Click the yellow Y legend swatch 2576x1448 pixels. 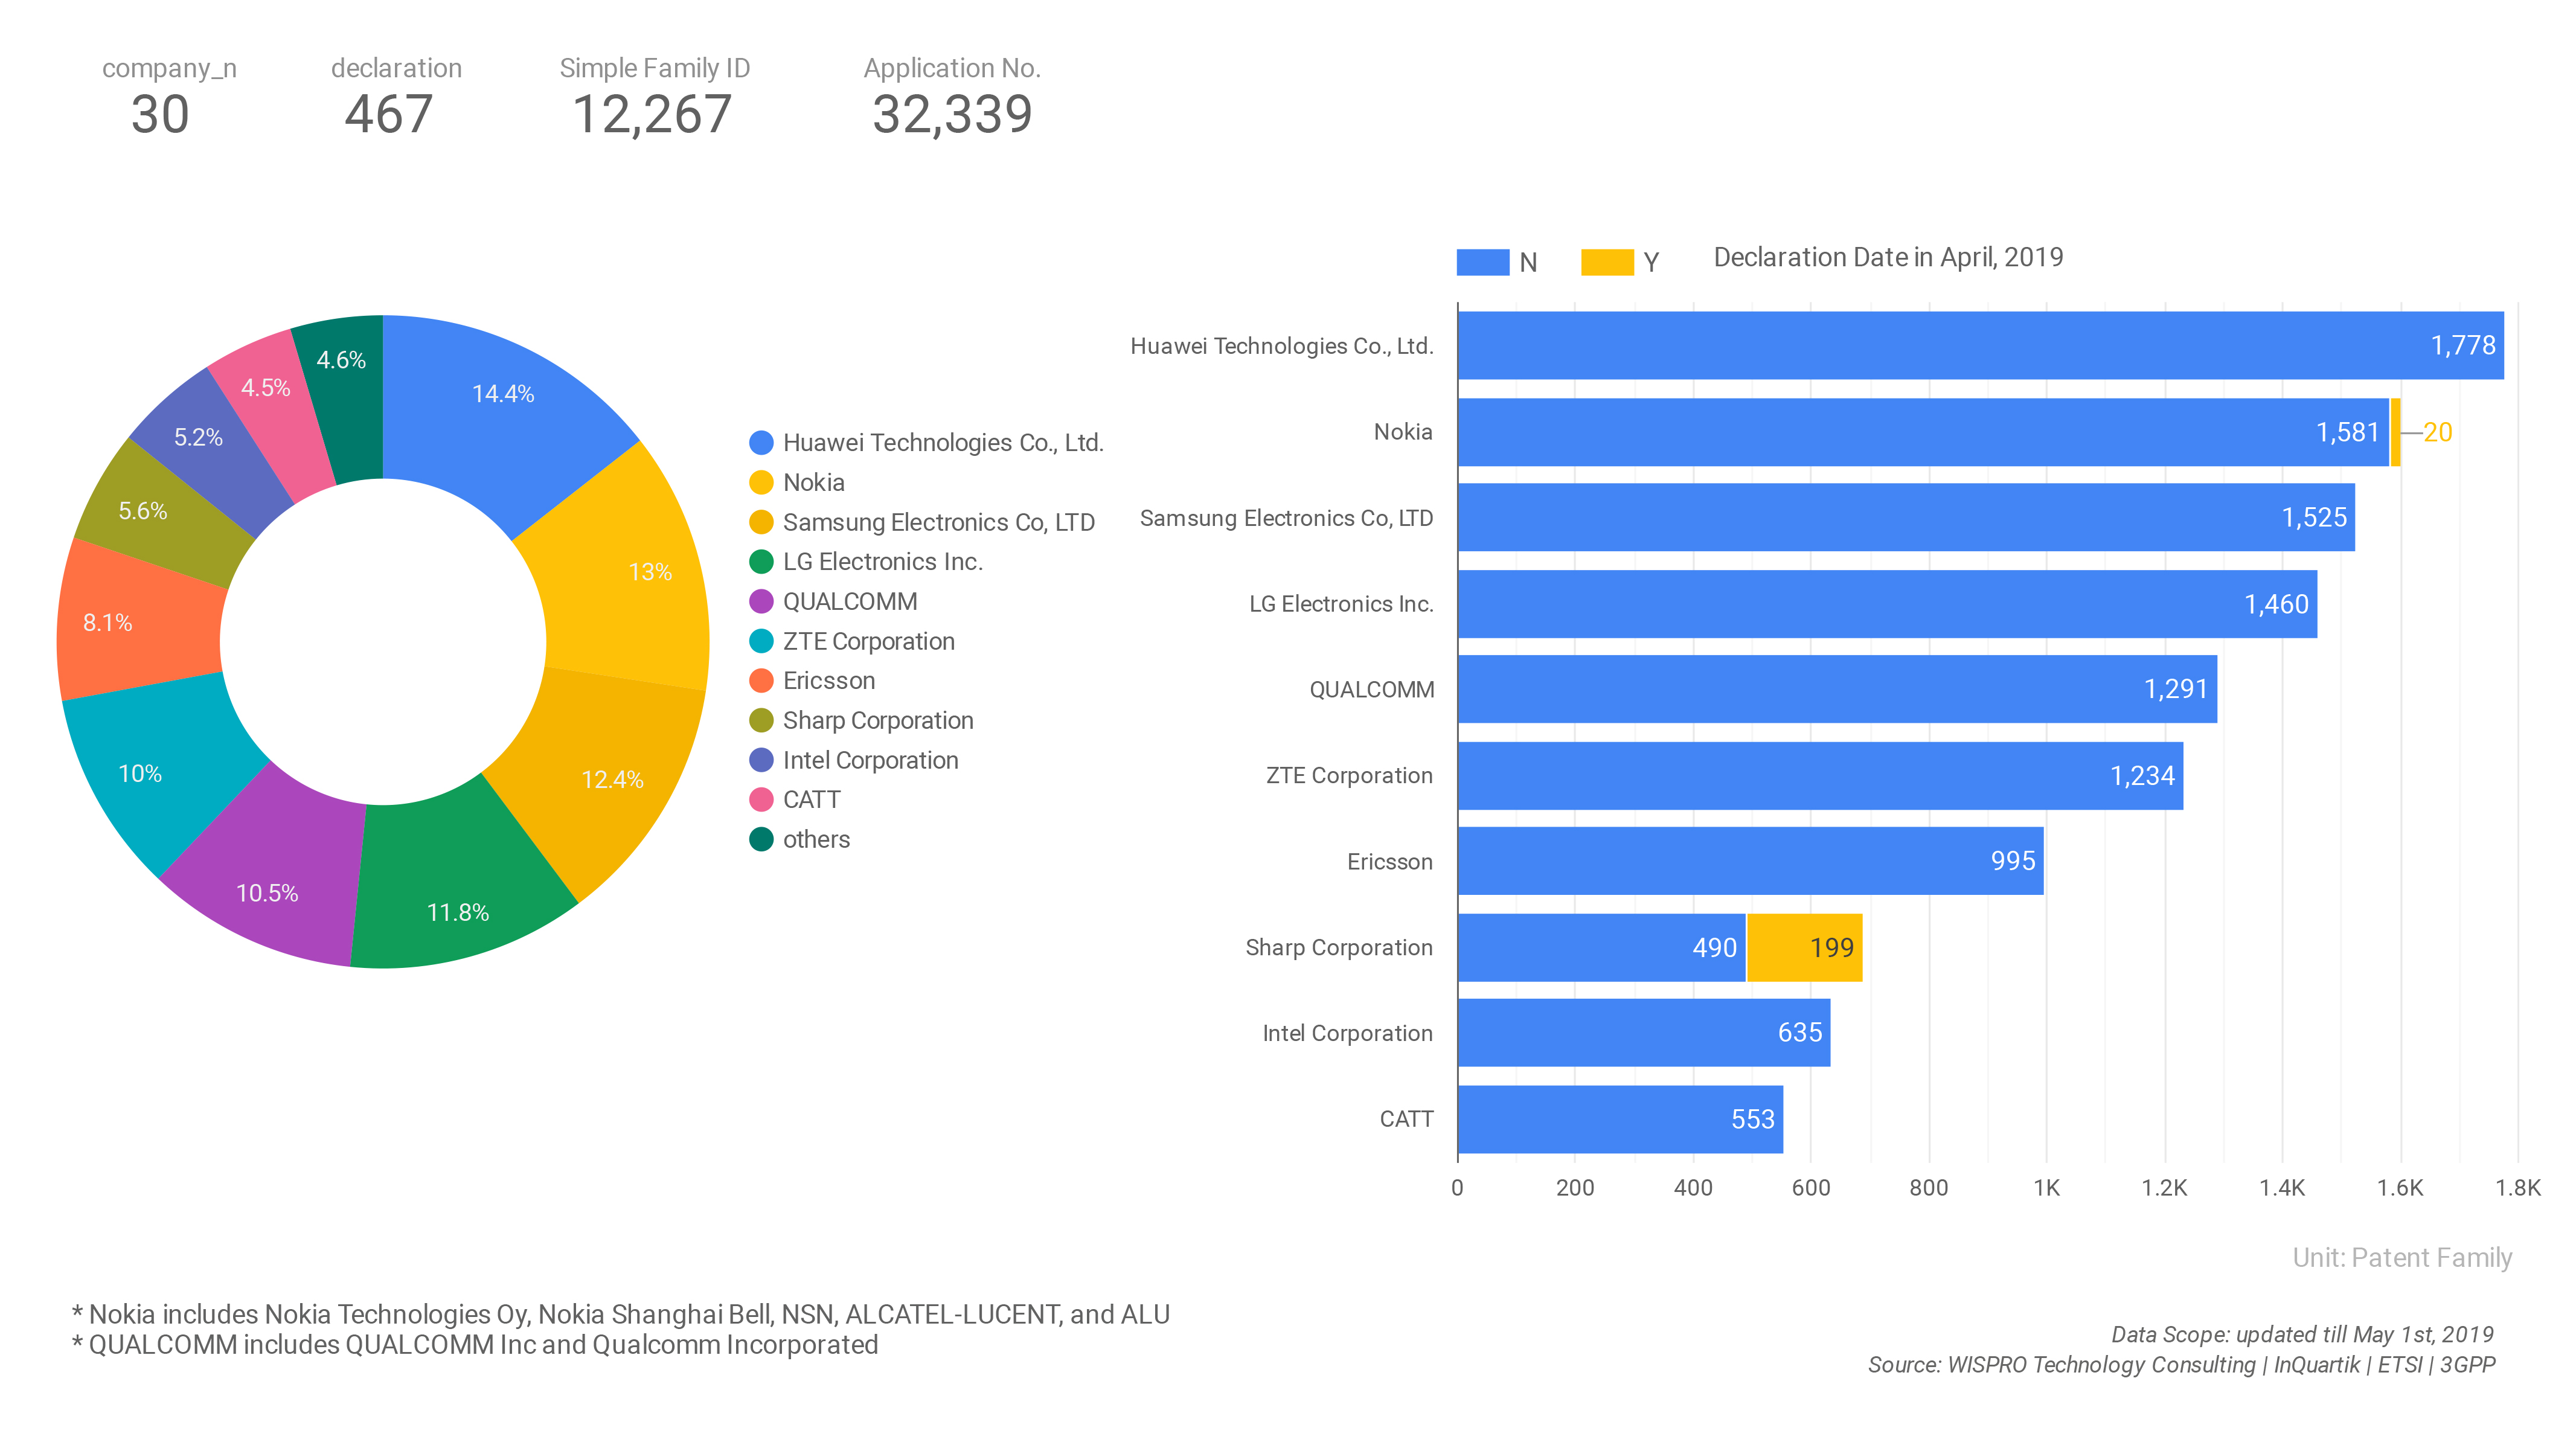[x=1607, y=262]
